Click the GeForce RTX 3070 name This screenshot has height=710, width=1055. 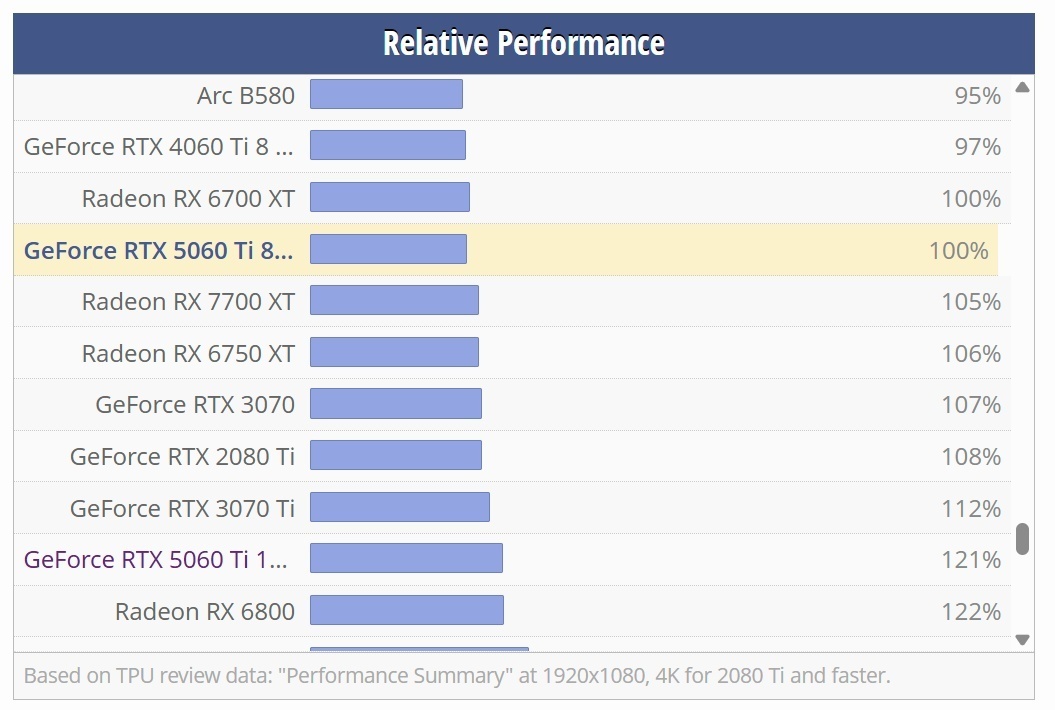pos(196,404)
